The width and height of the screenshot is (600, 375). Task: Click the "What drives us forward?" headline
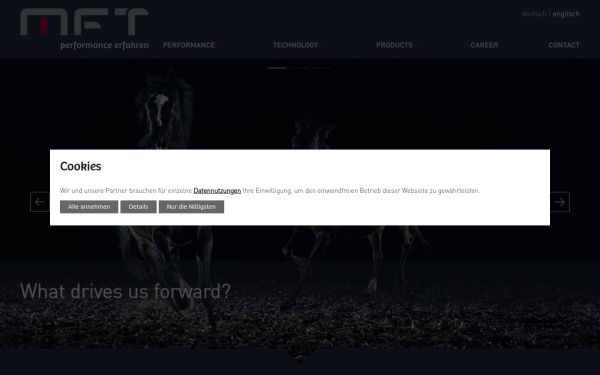[x=125, y=291]
